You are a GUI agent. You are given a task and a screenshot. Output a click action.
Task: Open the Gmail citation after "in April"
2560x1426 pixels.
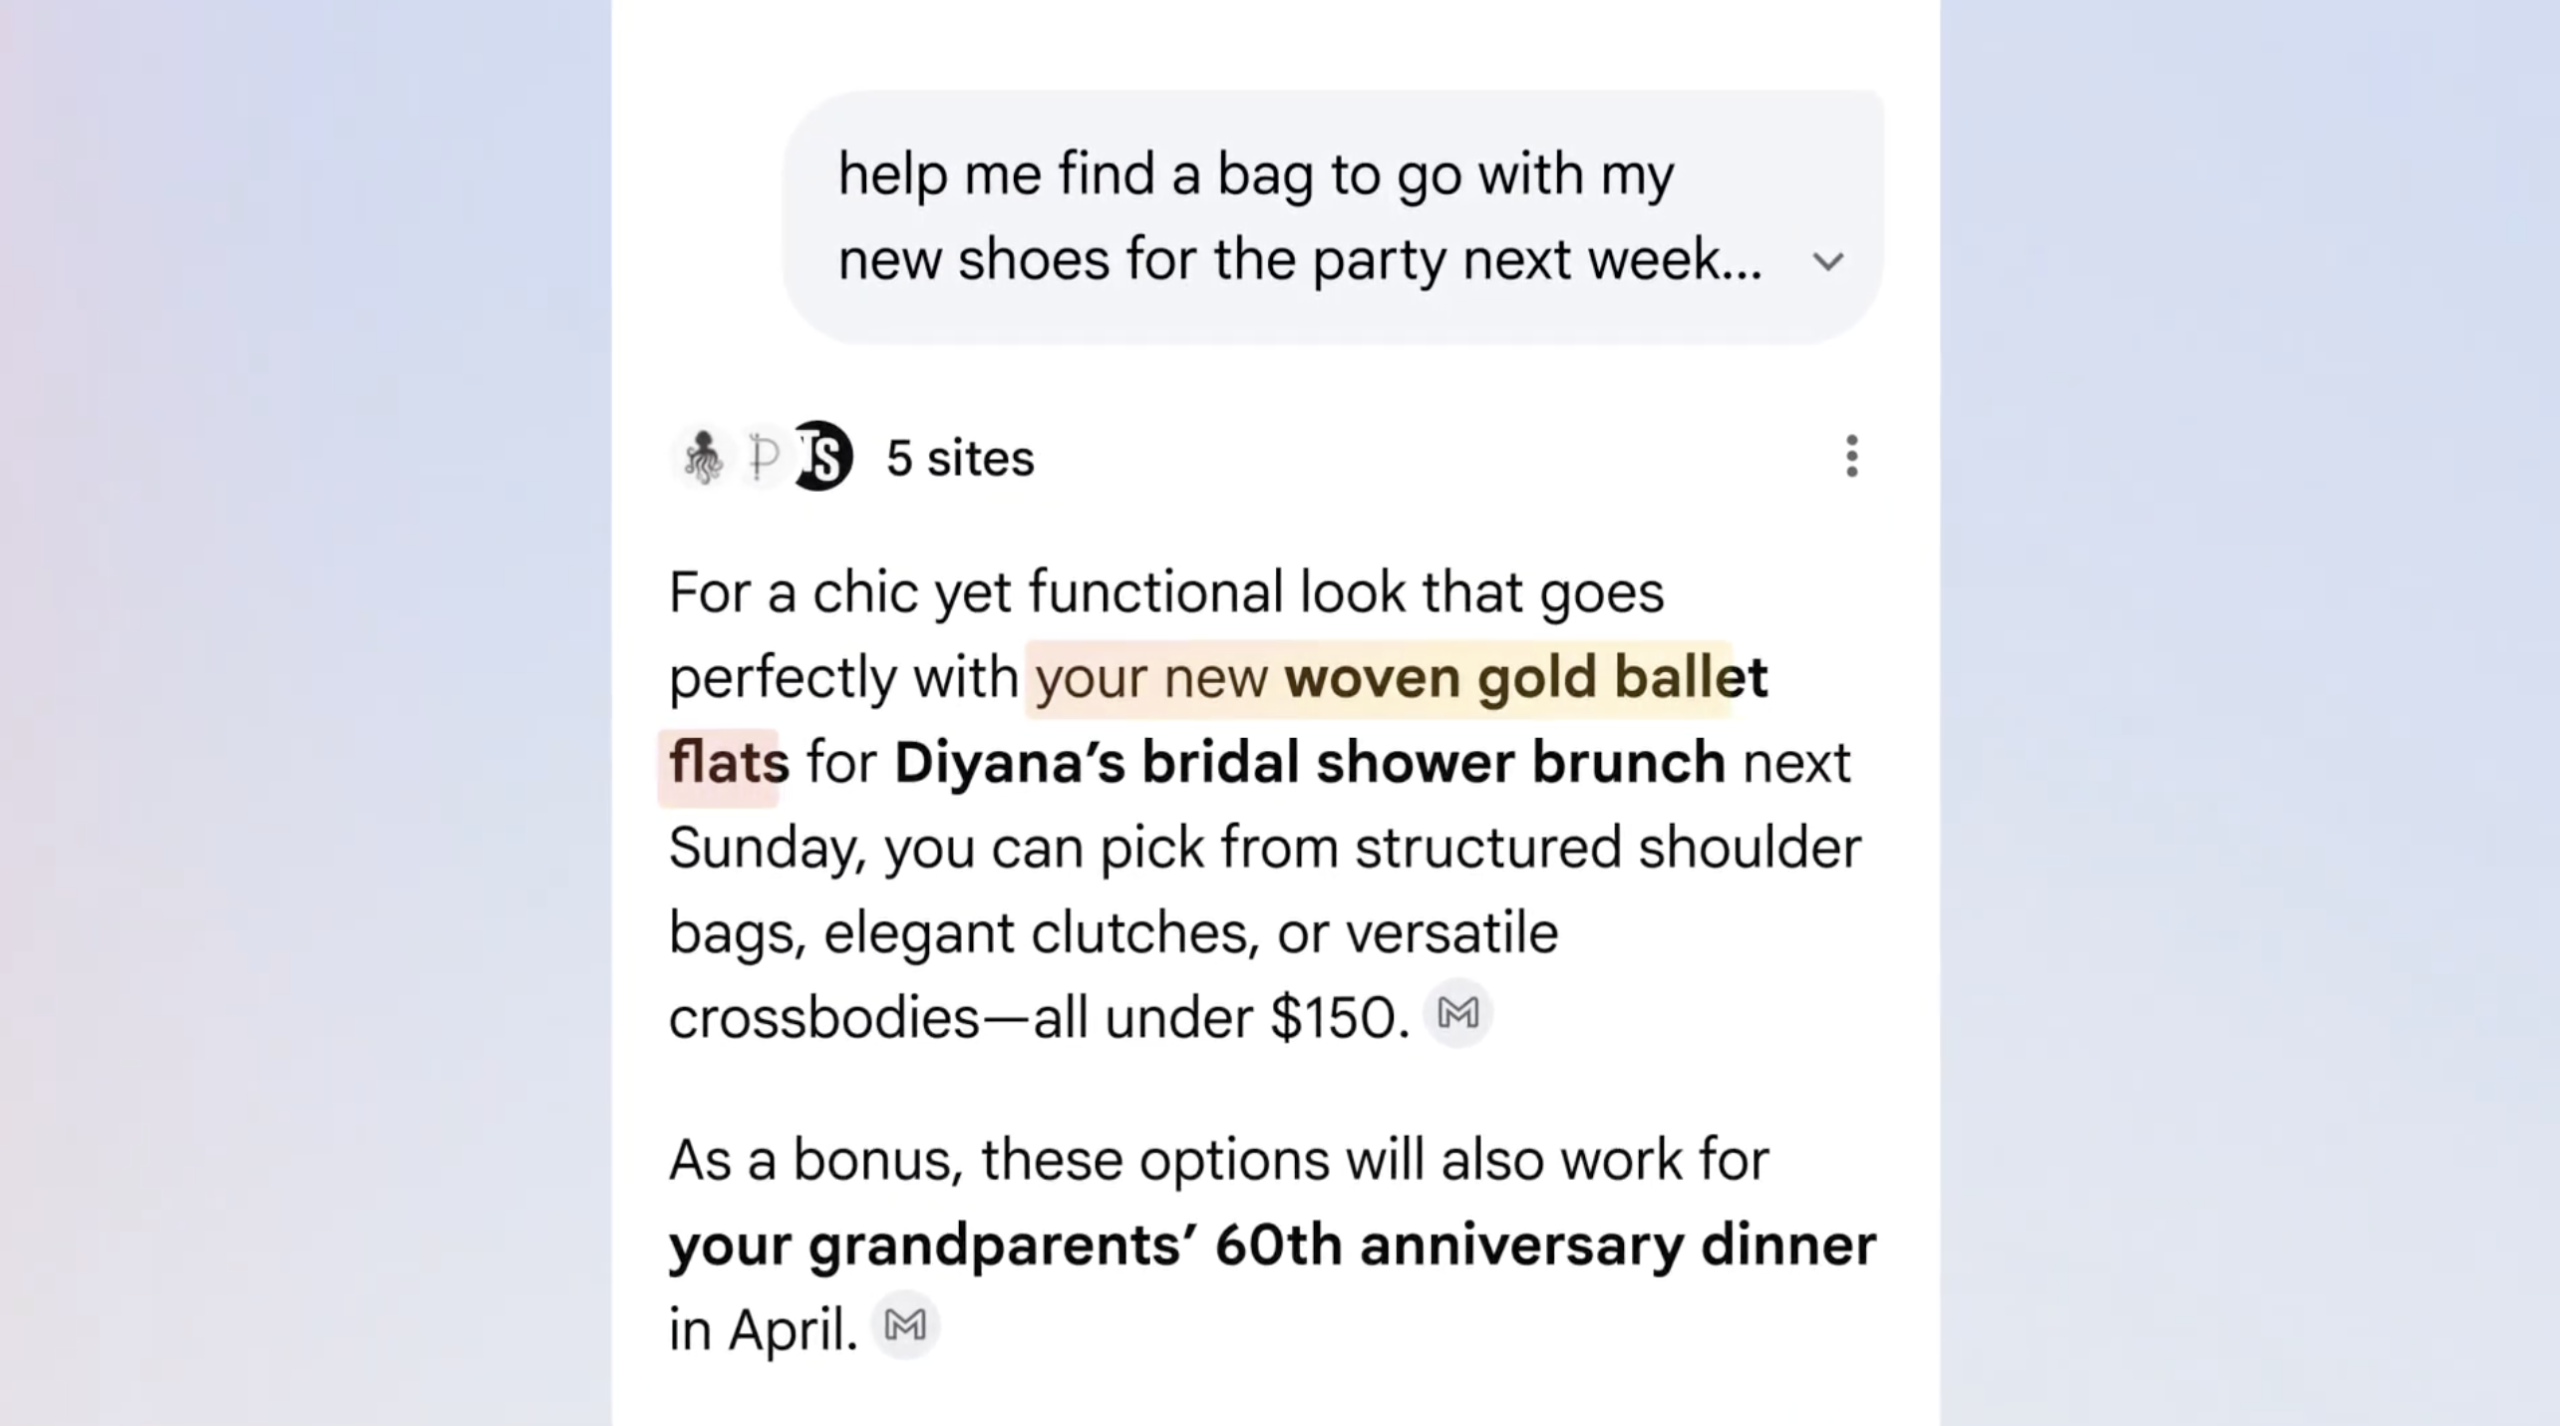906,1325
